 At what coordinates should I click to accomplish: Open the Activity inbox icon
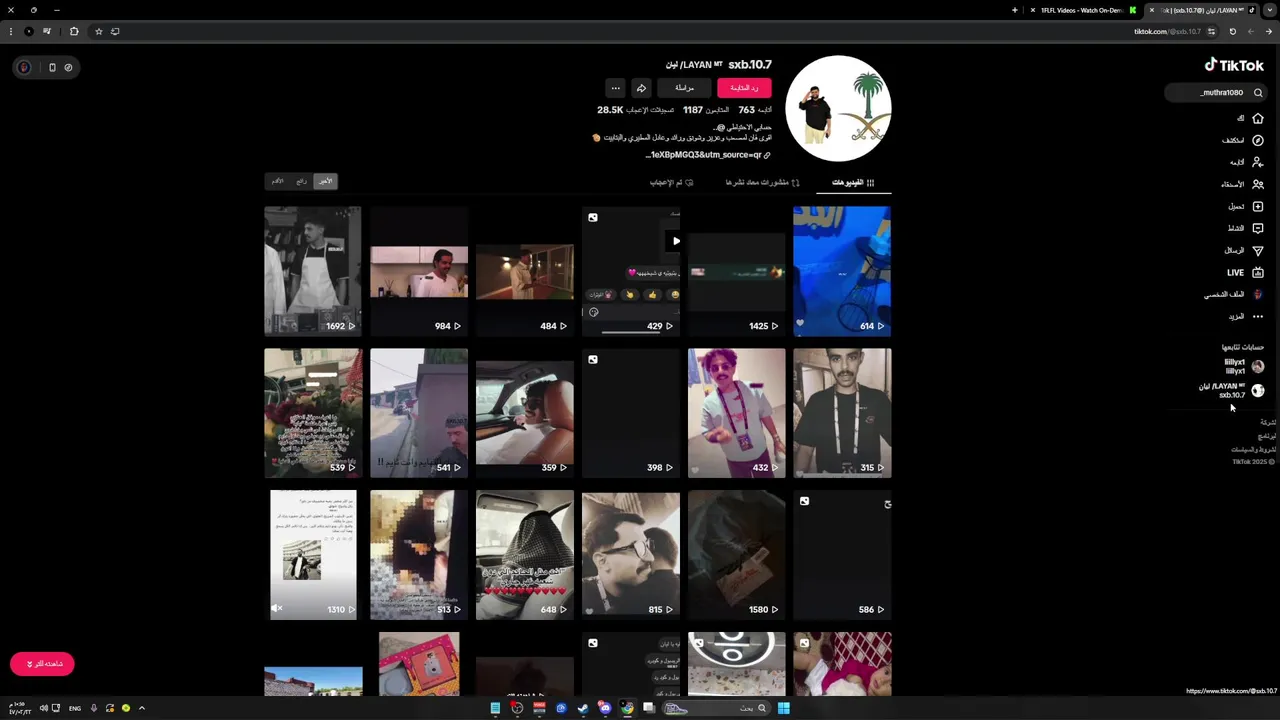(x=1258, y=228)
